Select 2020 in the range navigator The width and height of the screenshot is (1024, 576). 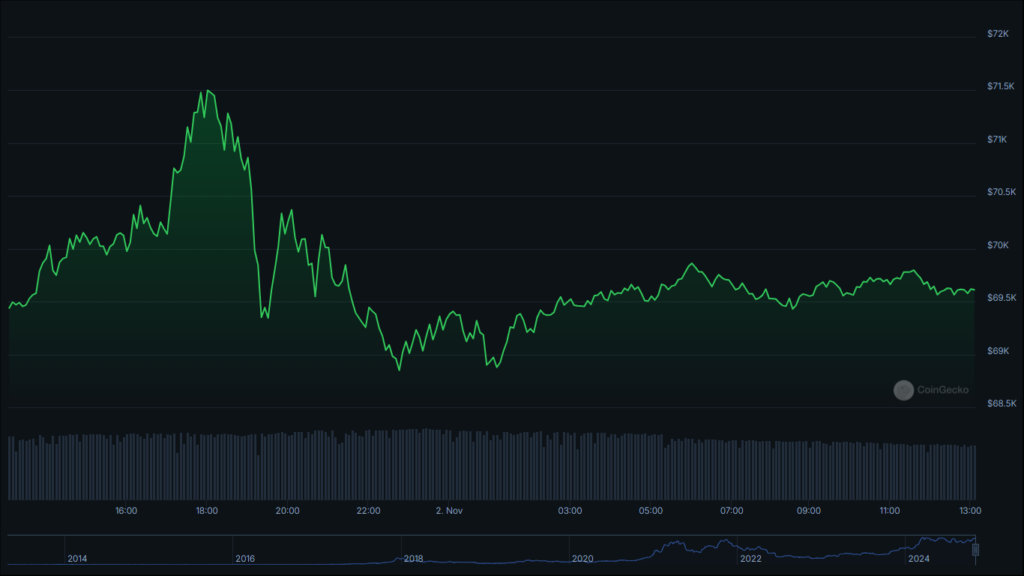[x=583, y=559]
